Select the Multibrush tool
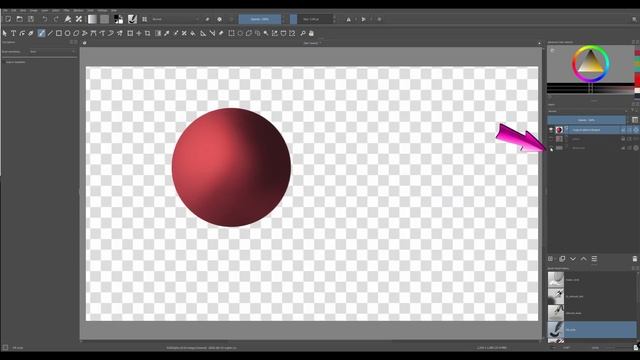 pos(120,33)
